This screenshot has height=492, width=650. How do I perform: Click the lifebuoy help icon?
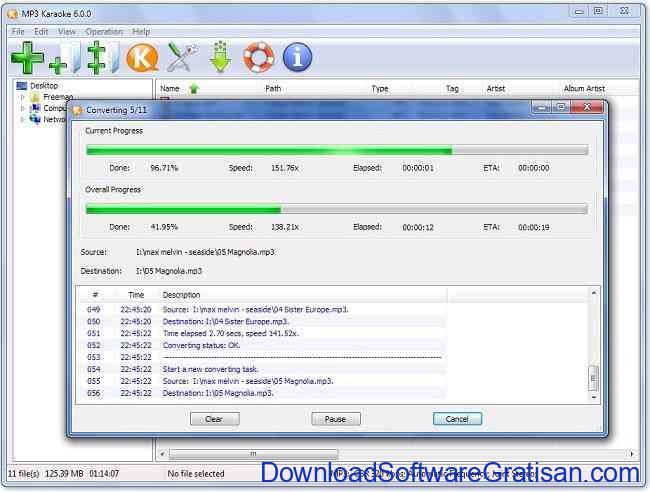[259, 57]
